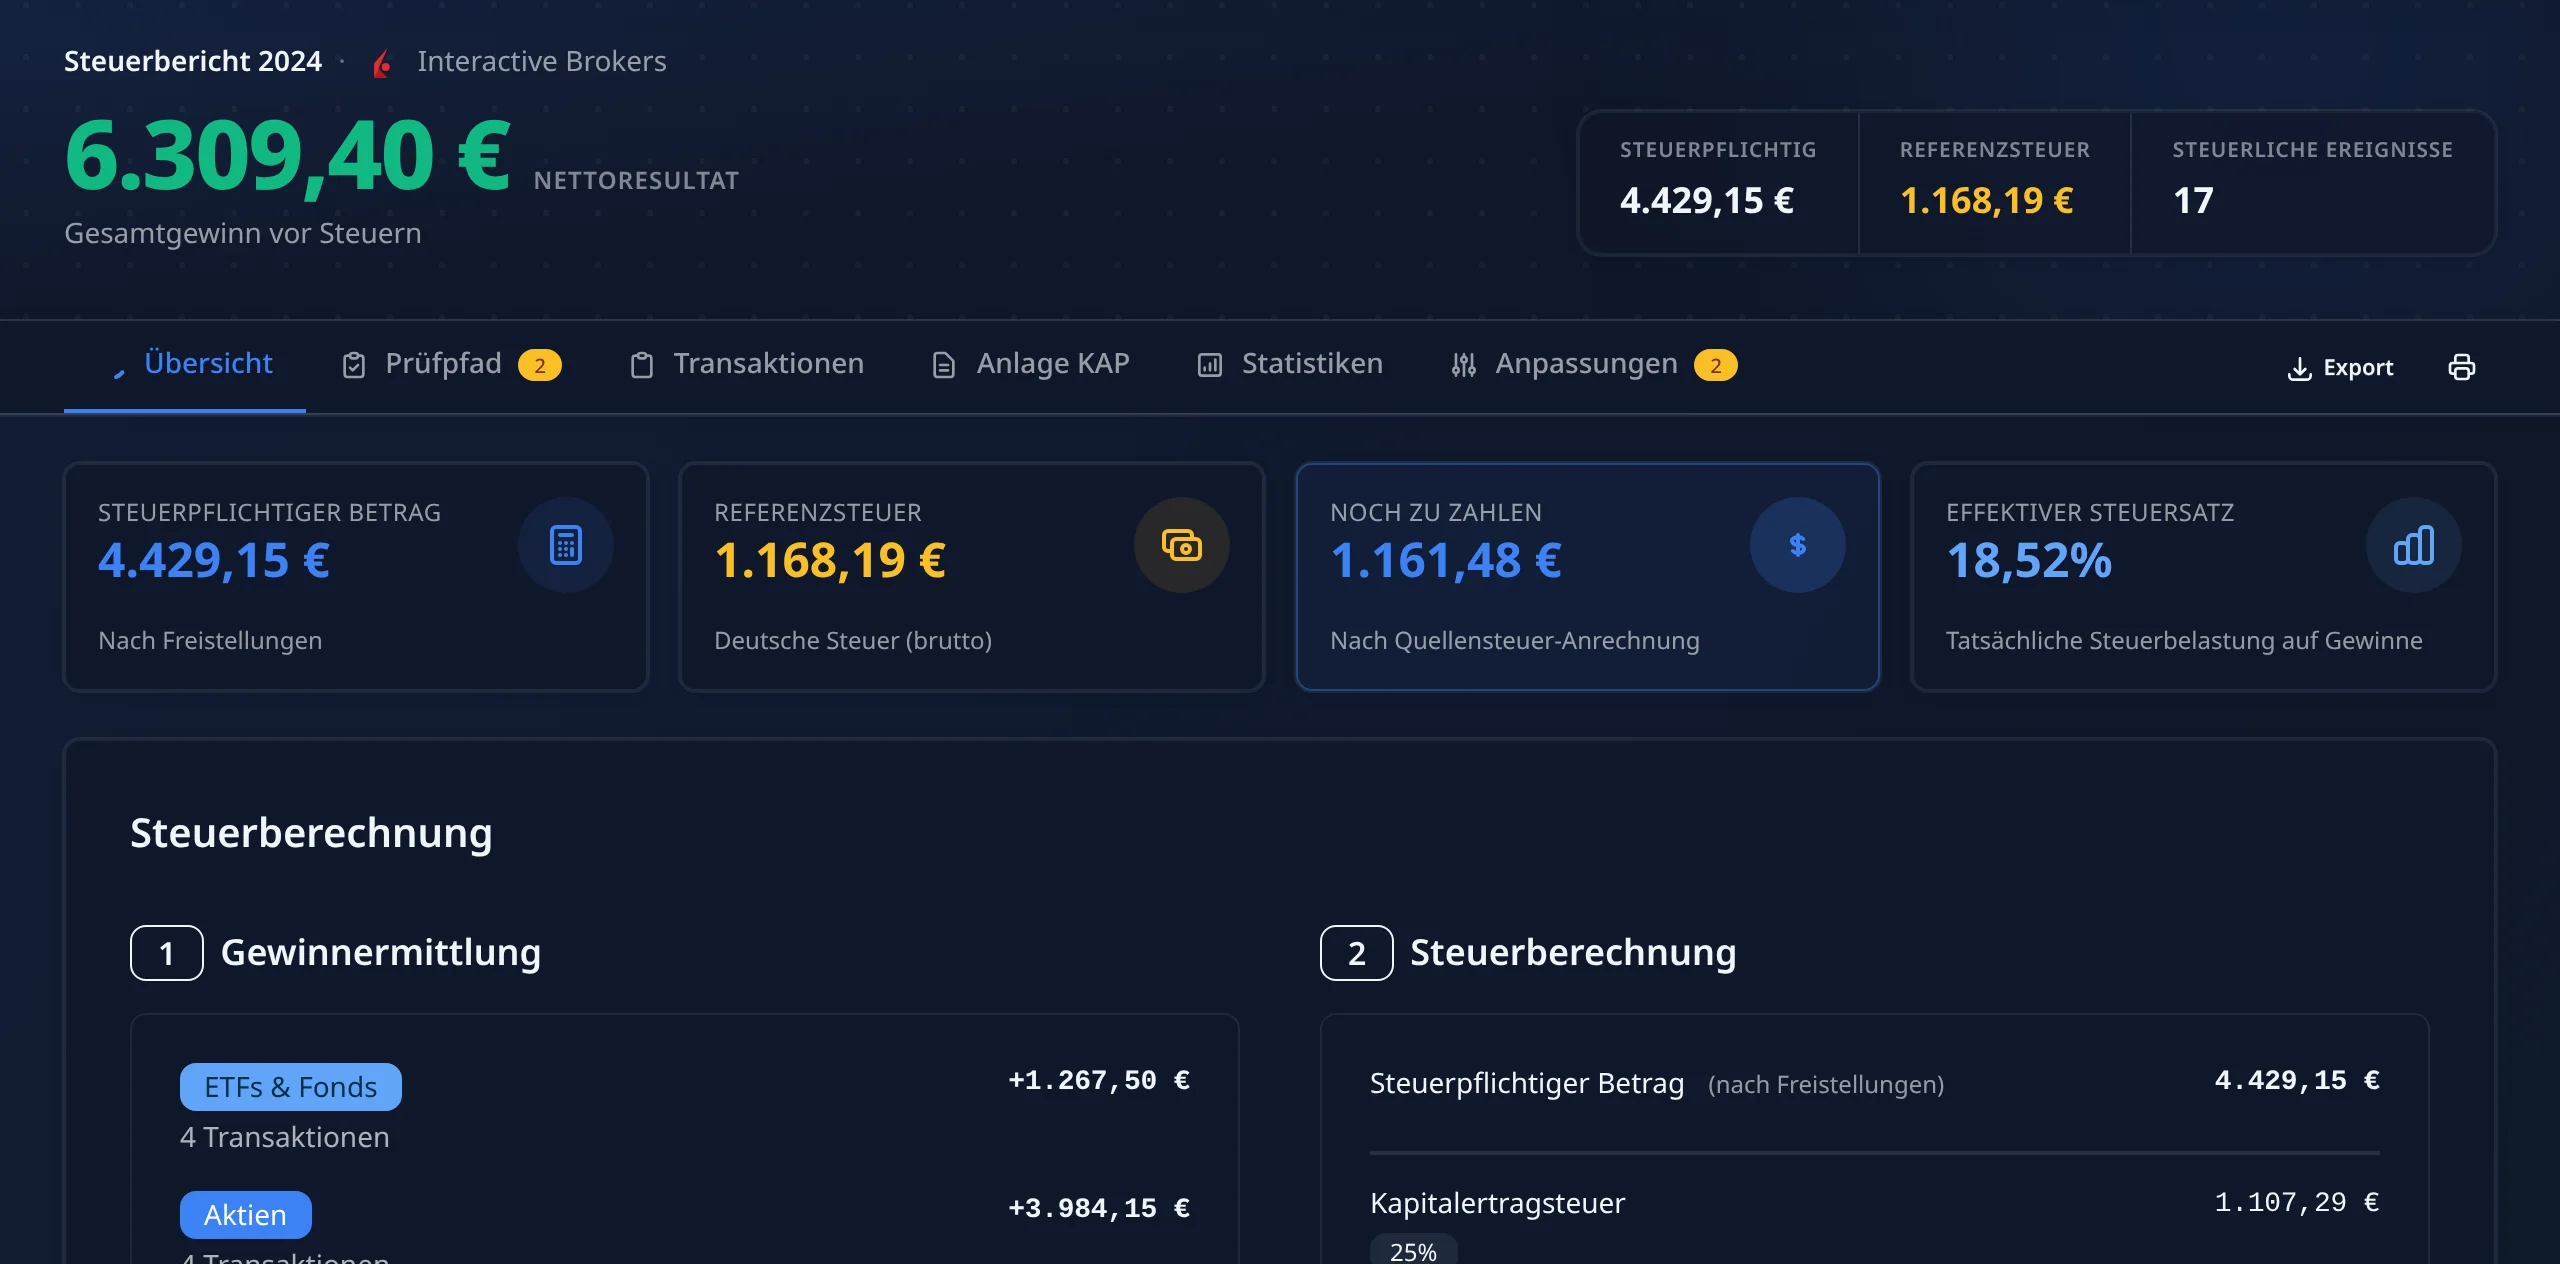This screenshot has height=1264, width=2560.
Task: Click the Tatsächliche Steuerbelastung auf Gewinne caption
Action: pos(2184,641)
